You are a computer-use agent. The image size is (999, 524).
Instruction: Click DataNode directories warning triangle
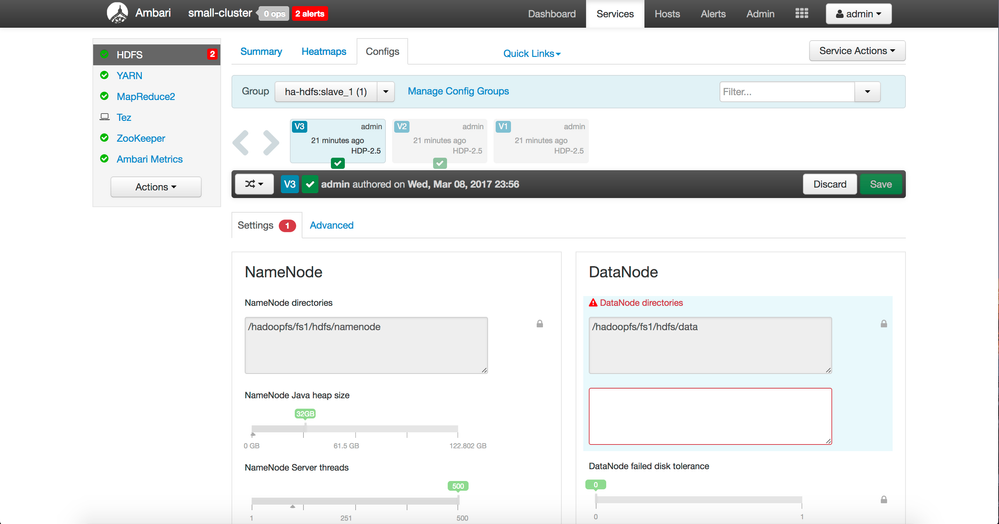pyautogui.click(x=593, y=303)
